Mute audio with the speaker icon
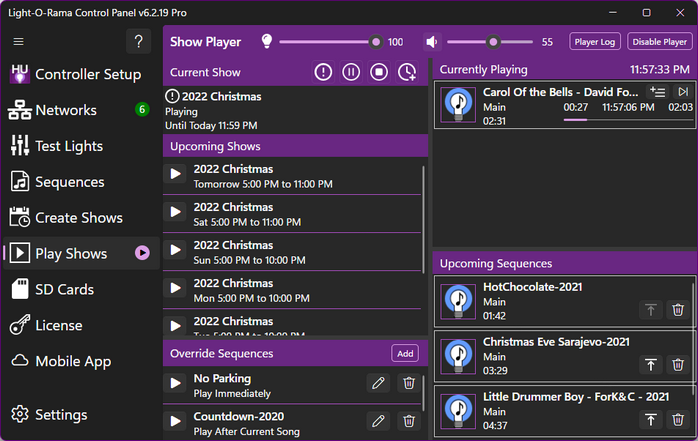Image resolution: width=698 pixels, height=441 pixels. [432, 42]
